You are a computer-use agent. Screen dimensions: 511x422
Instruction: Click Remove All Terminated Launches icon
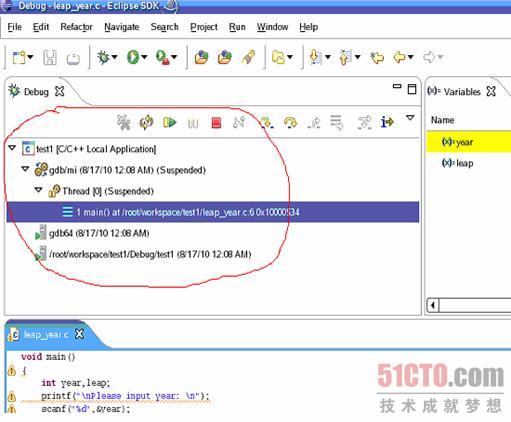[124, 123]
